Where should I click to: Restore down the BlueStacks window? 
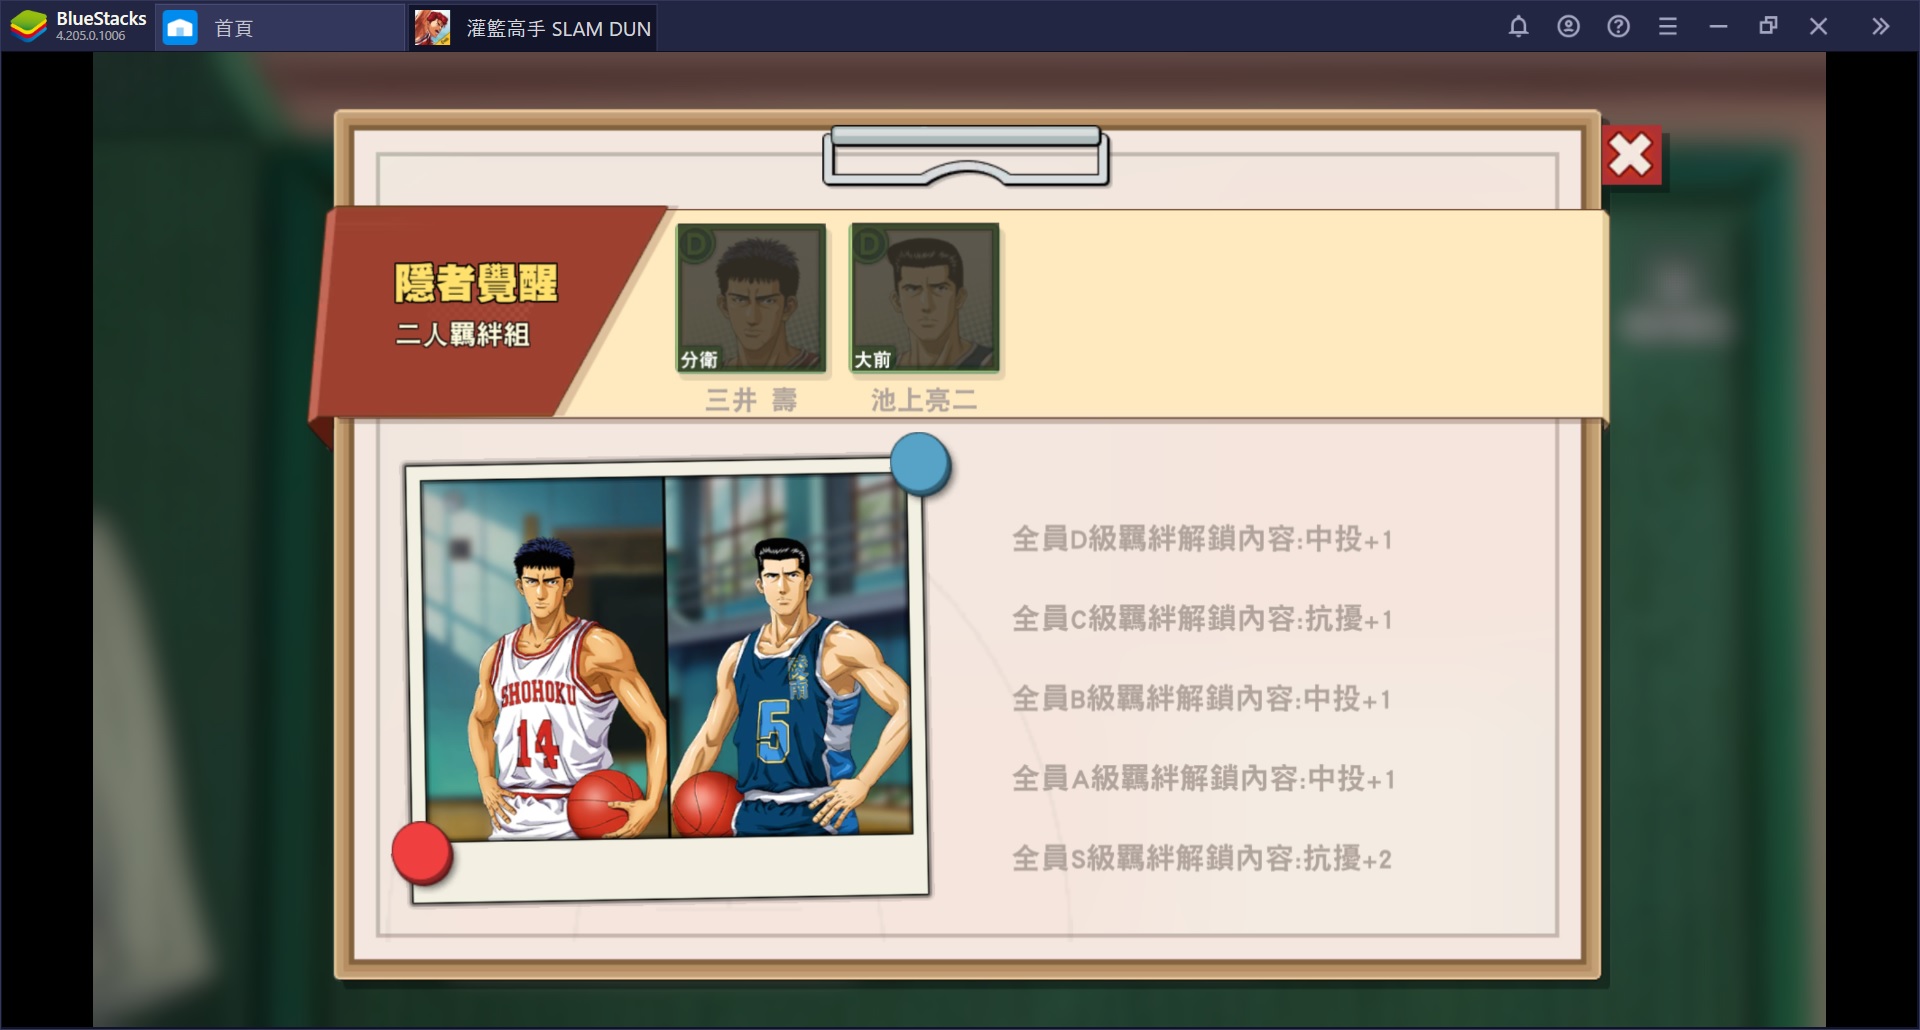tap(1768, 27)
